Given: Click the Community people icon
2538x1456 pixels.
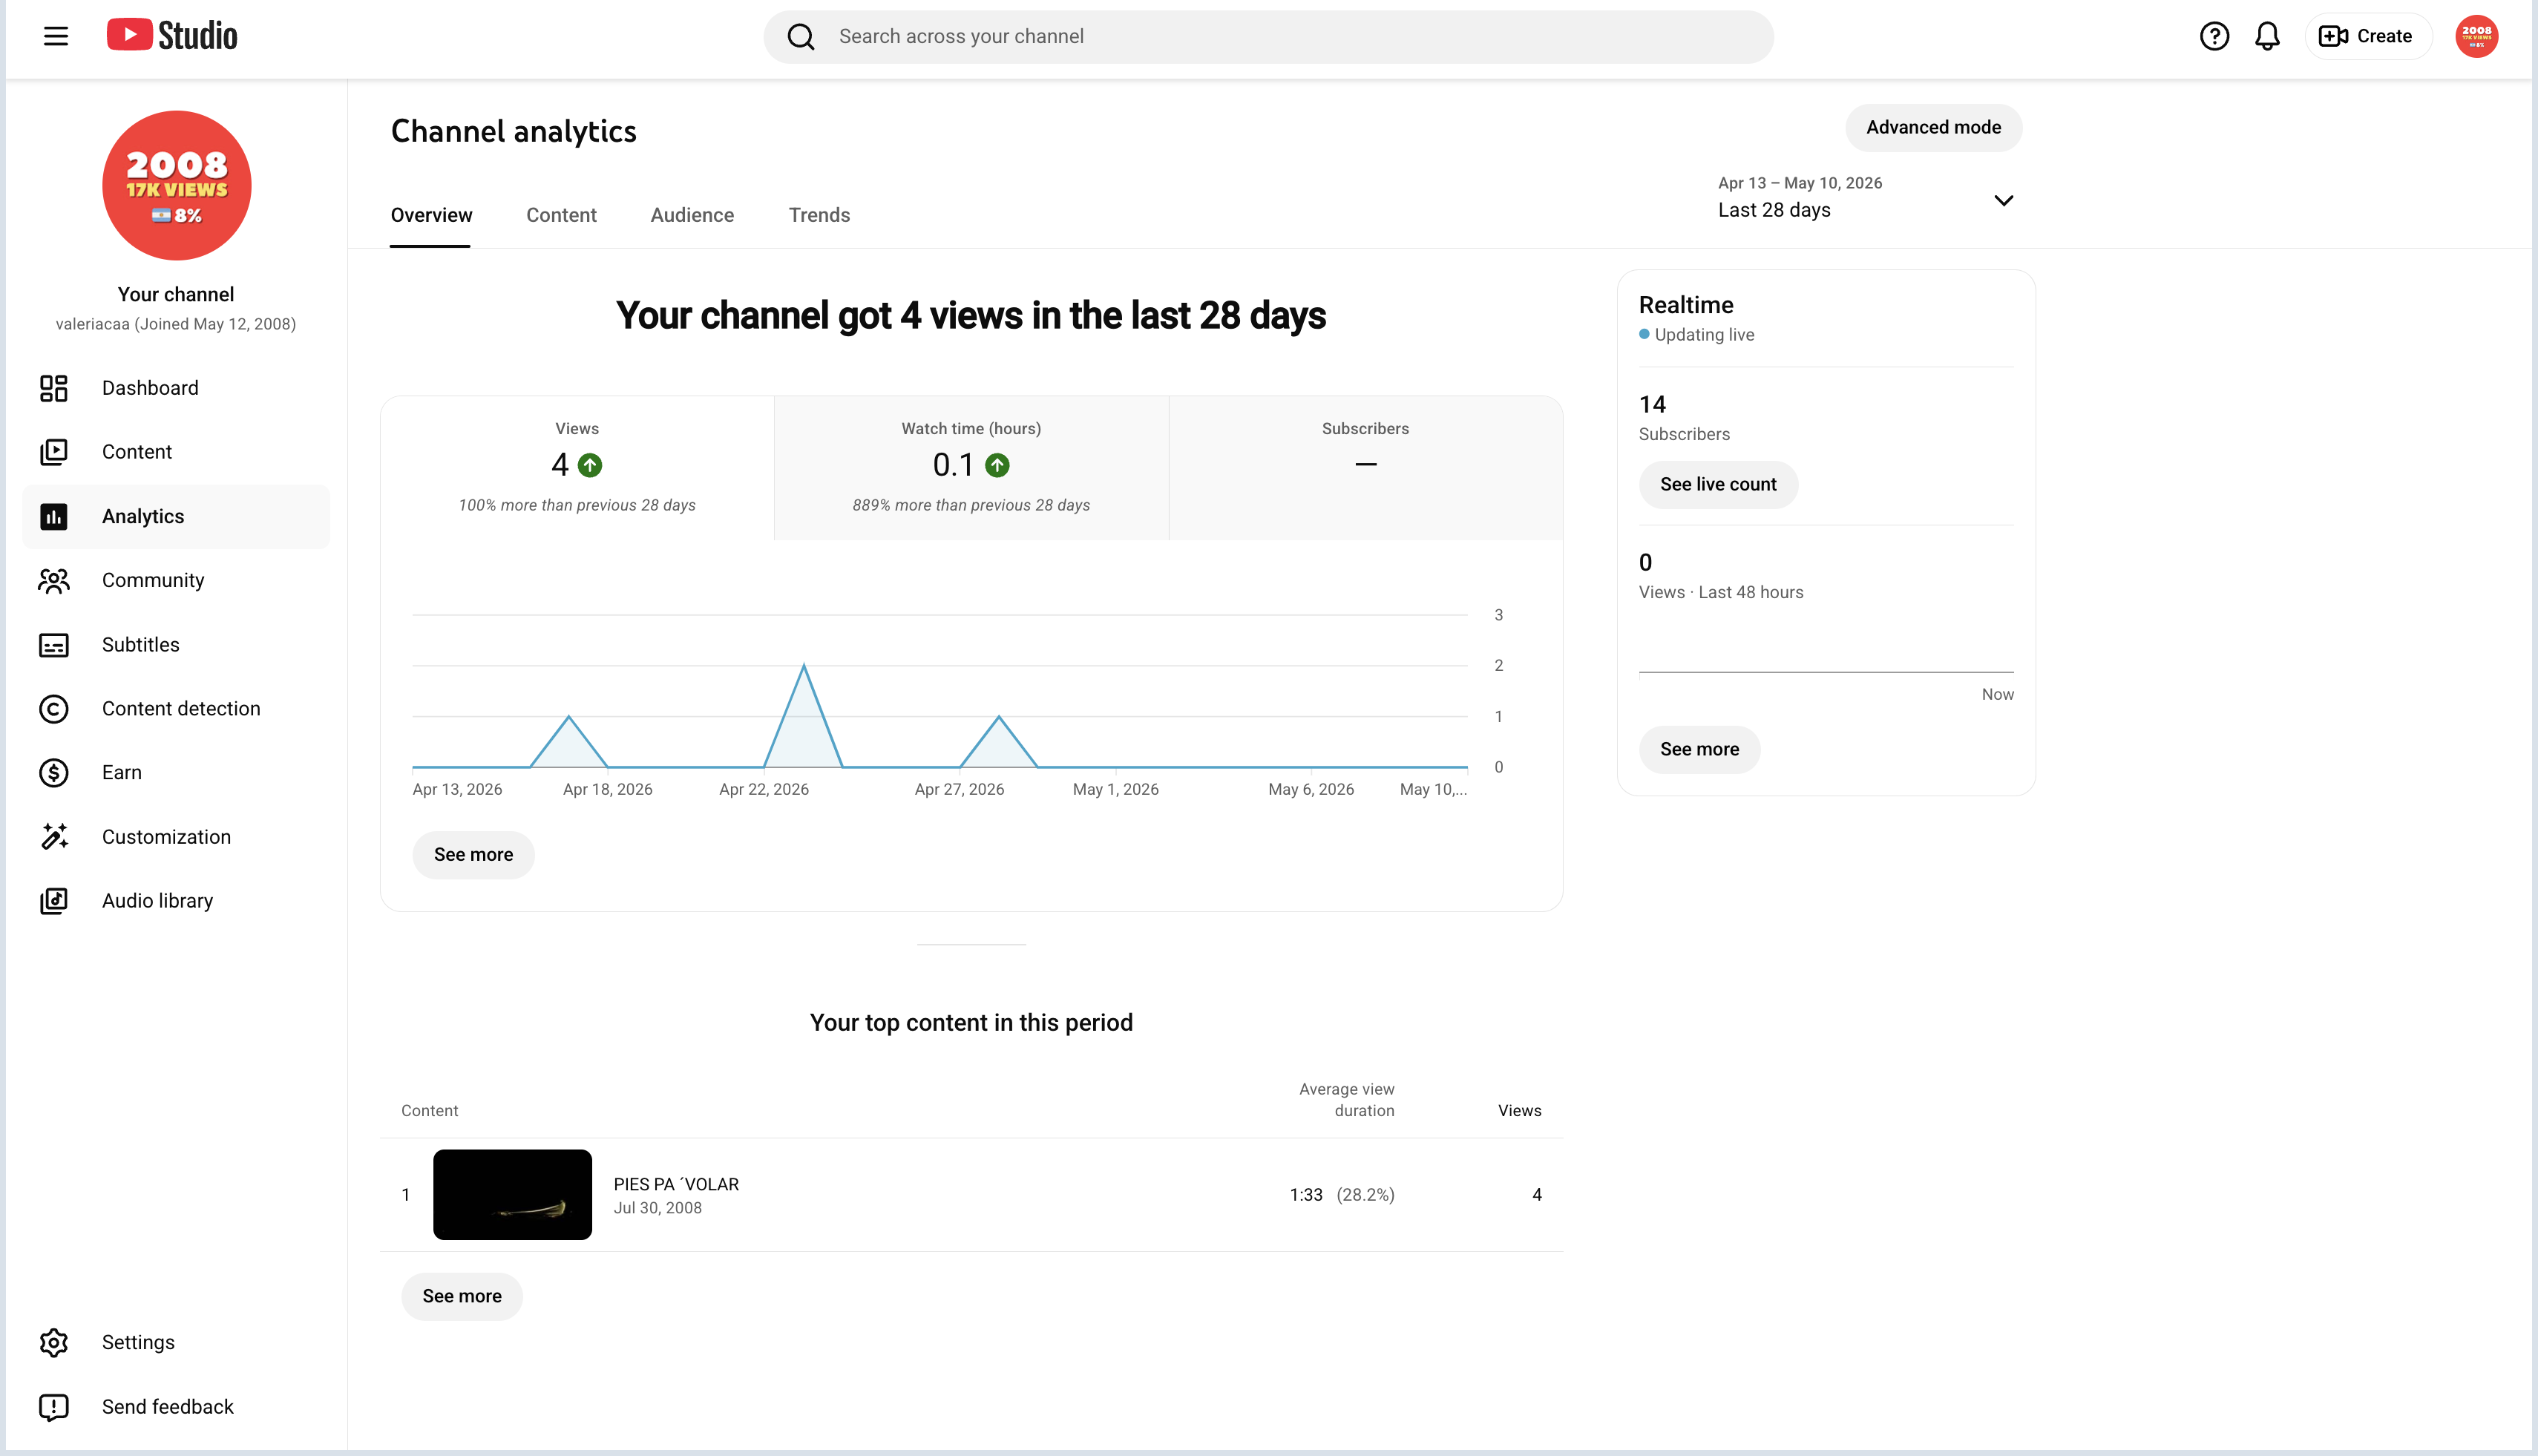Looking at the screenshot, I should click(54, 581).
